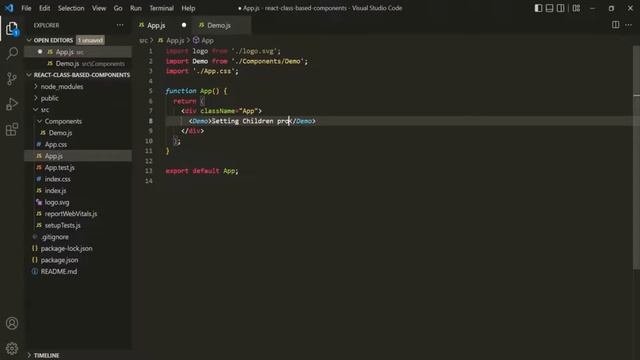640x360 pixels.
Task: Click the App function breadcrumb symbol
Action: click(x=207, y=40)
